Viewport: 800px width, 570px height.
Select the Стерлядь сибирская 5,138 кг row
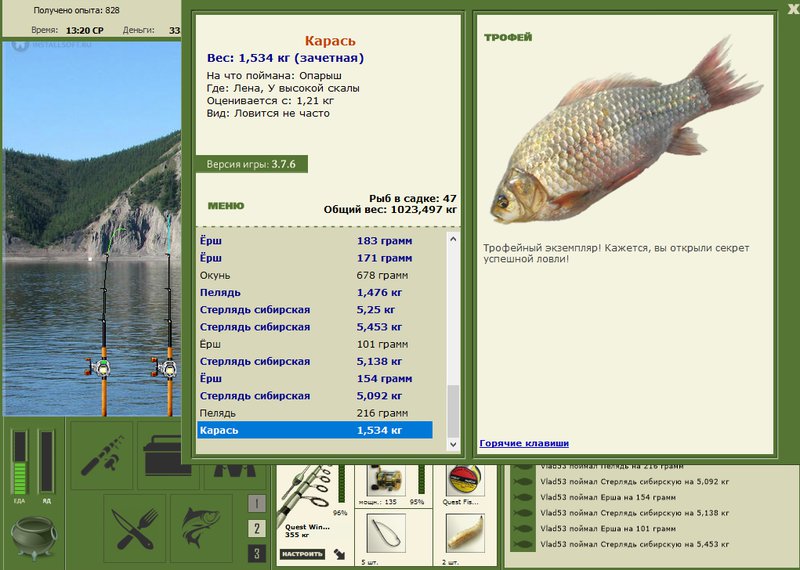[315, 361]
